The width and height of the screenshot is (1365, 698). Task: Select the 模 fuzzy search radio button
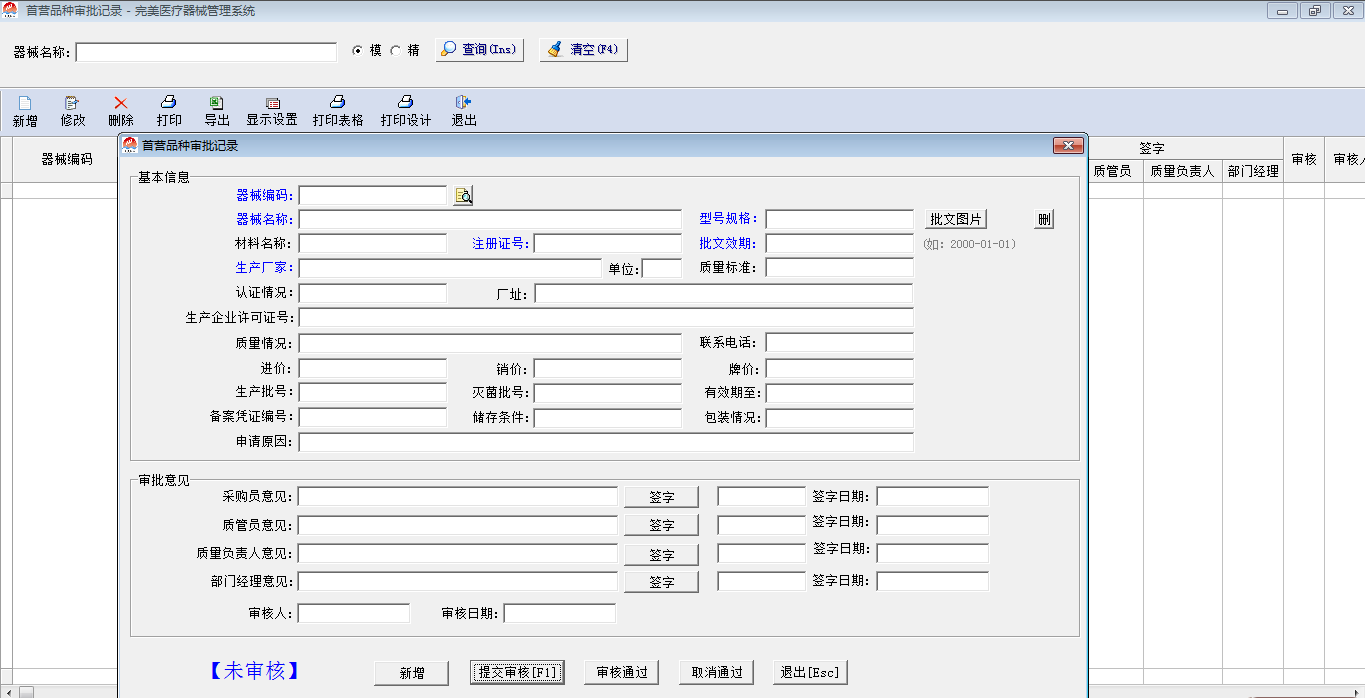[x=358, y=50]
